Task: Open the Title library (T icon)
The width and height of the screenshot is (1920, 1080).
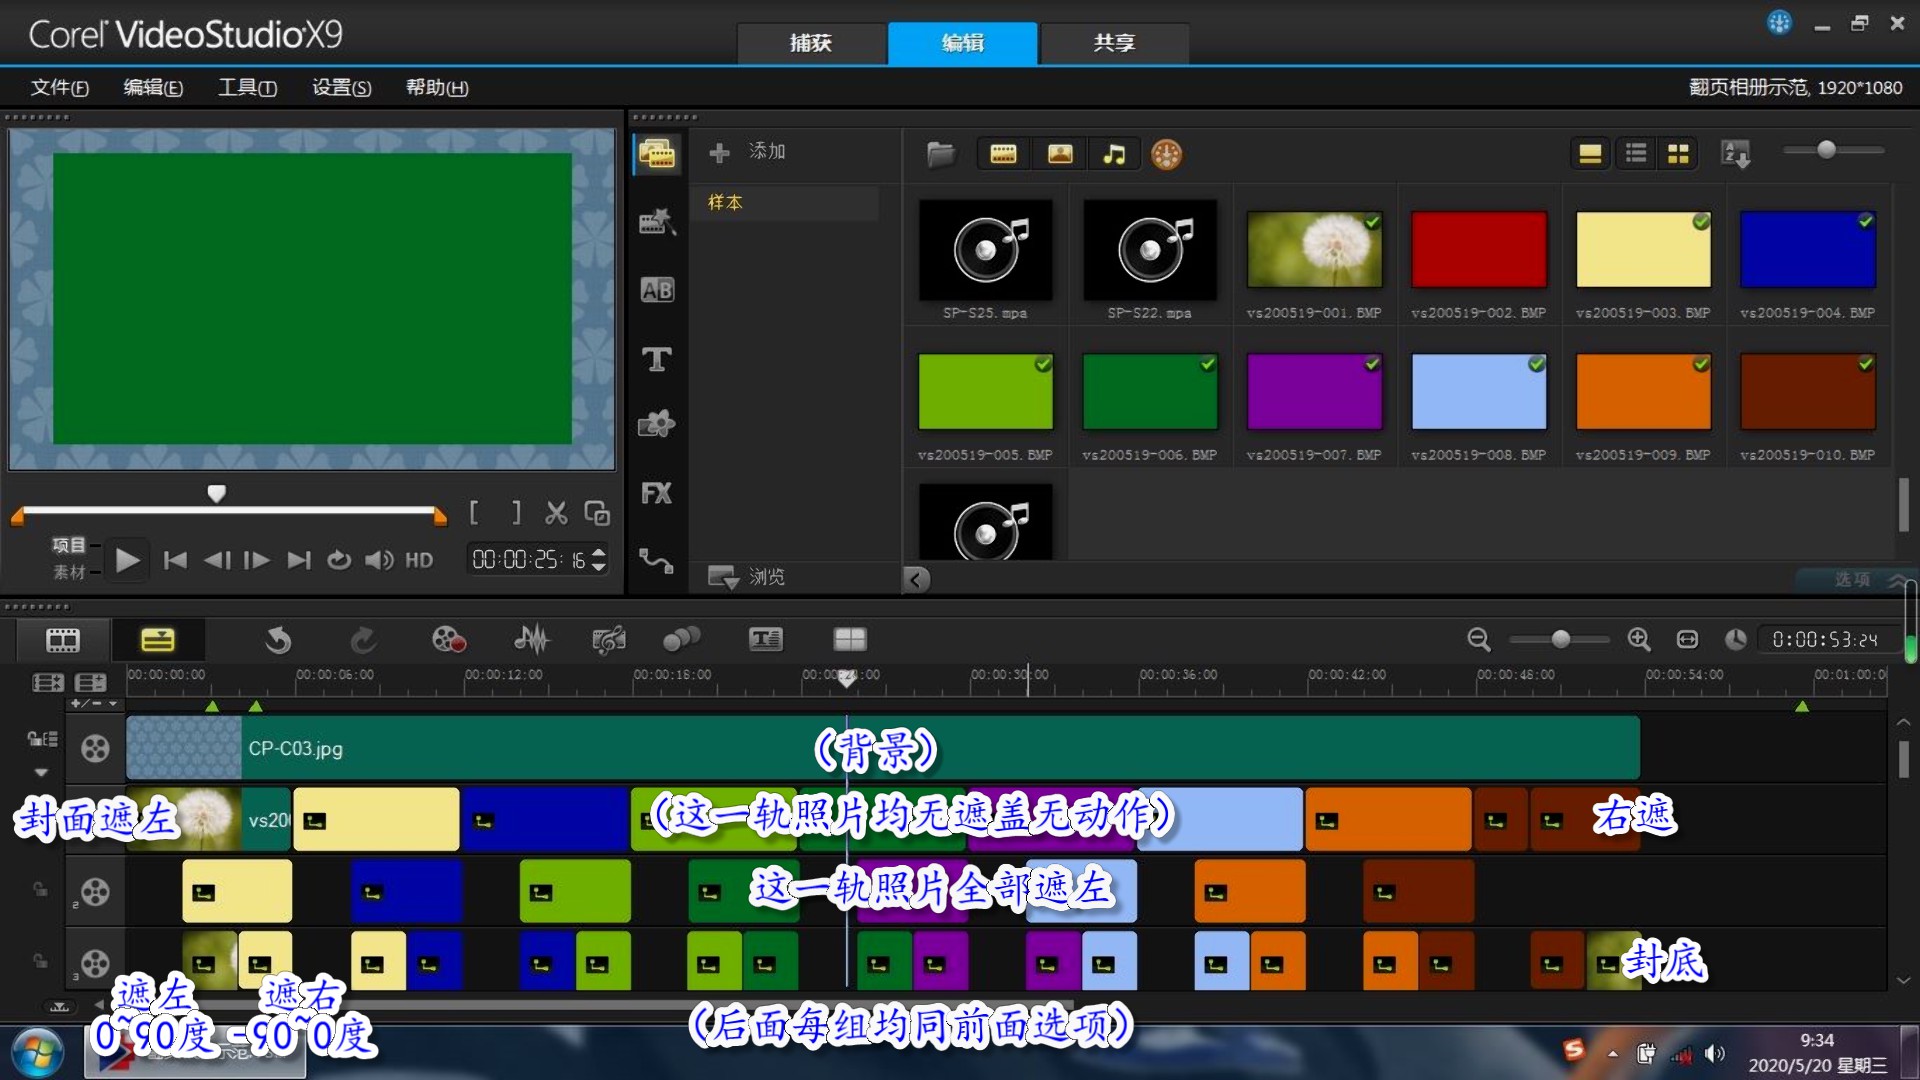Action: point(656,359)
